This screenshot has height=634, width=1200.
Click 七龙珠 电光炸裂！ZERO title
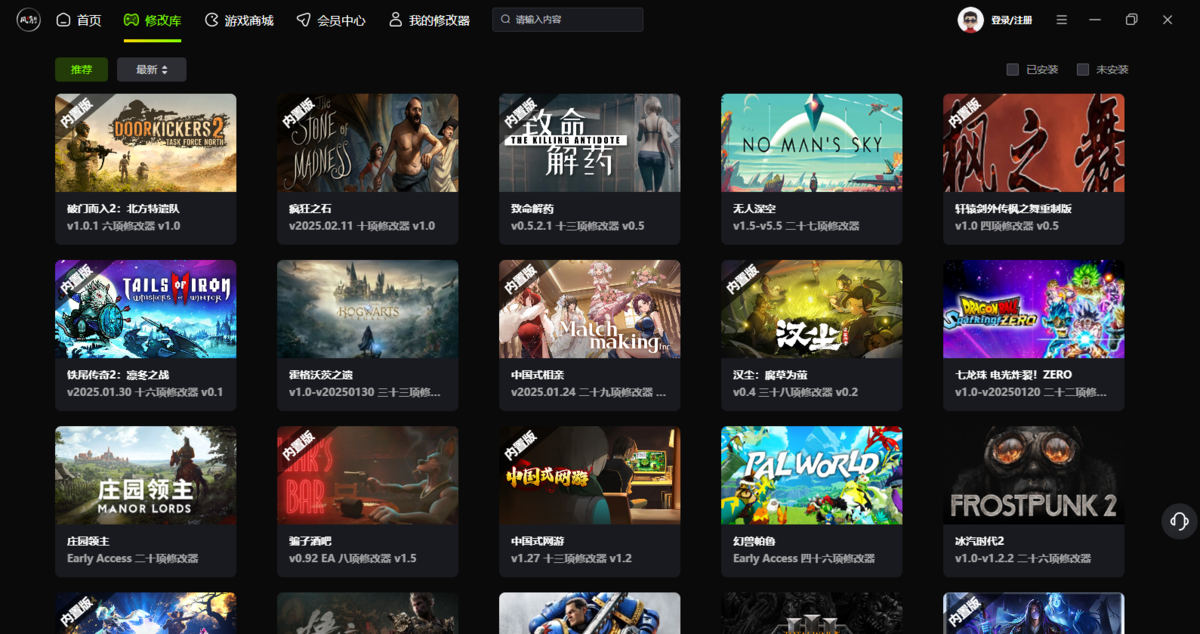(x=1013, y=374)
